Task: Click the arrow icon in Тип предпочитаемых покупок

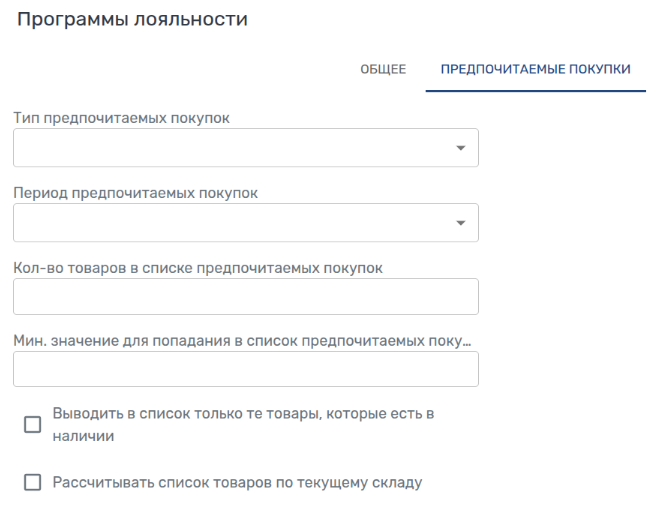Action: 461,148
